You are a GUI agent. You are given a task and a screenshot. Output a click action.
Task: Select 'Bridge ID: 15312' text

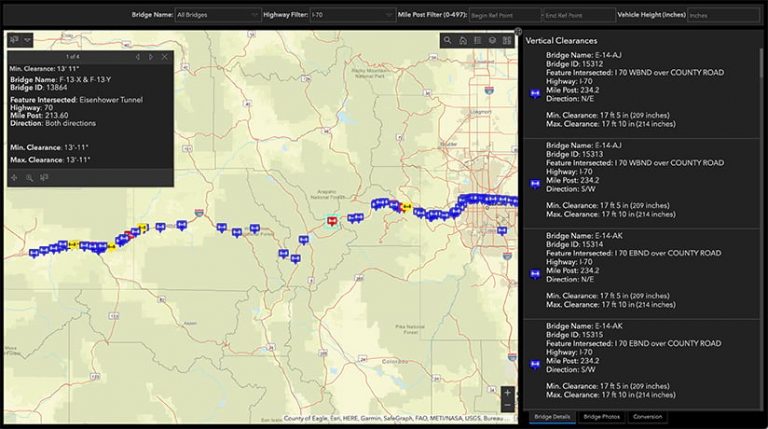(x=575, y=64)
